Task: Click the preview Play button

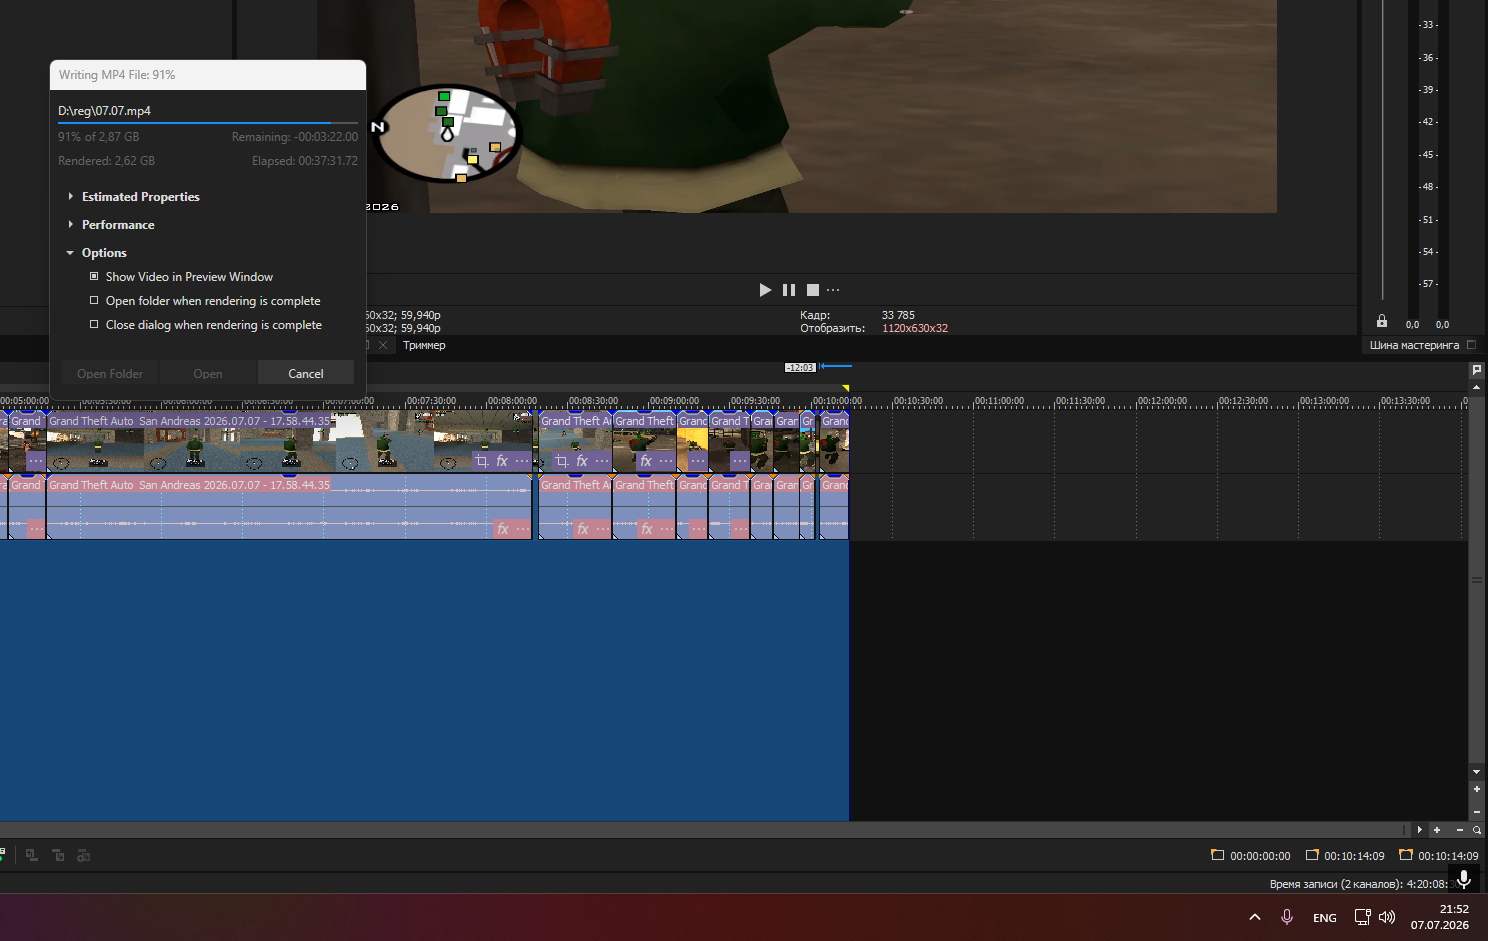Action: [765, 290]
